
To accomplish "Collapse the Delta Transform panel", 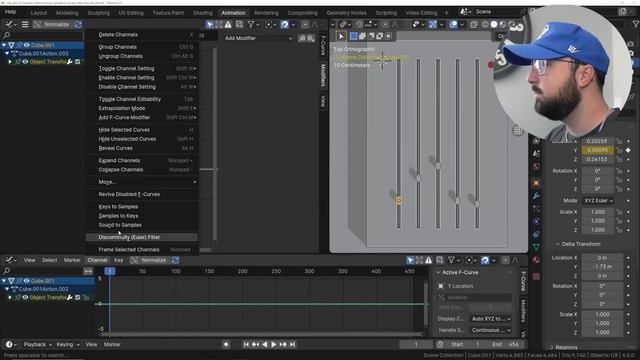I will (x=558, y=244).
